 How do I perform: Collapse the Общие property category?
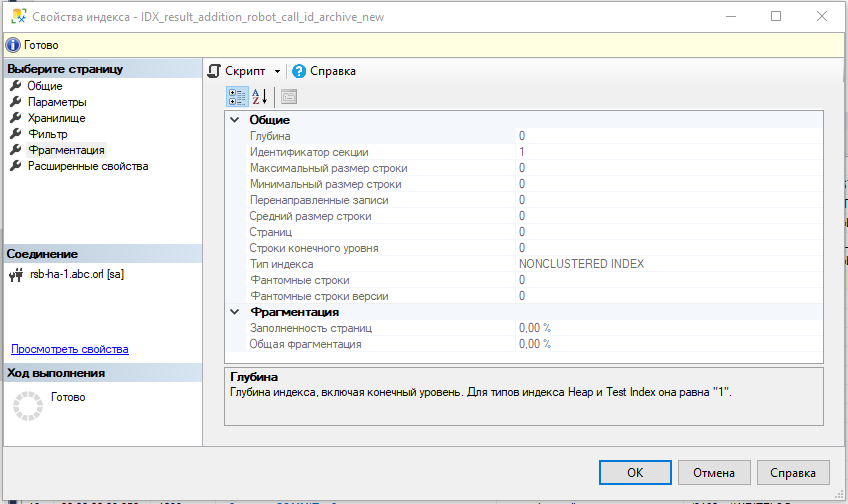[x=235, y=120]
